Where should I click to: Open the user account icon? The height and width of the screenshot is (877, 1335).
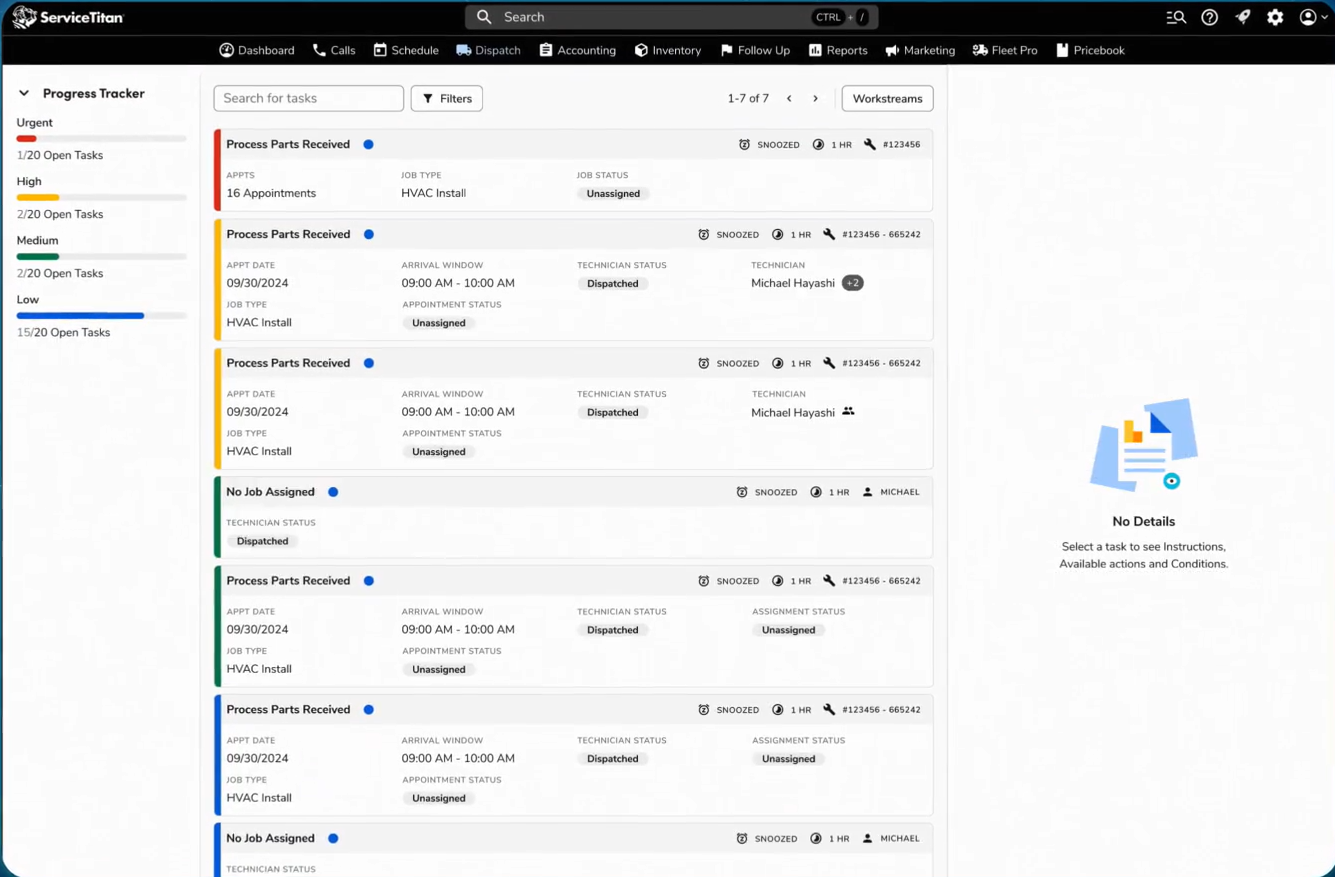pos(1308,17)
